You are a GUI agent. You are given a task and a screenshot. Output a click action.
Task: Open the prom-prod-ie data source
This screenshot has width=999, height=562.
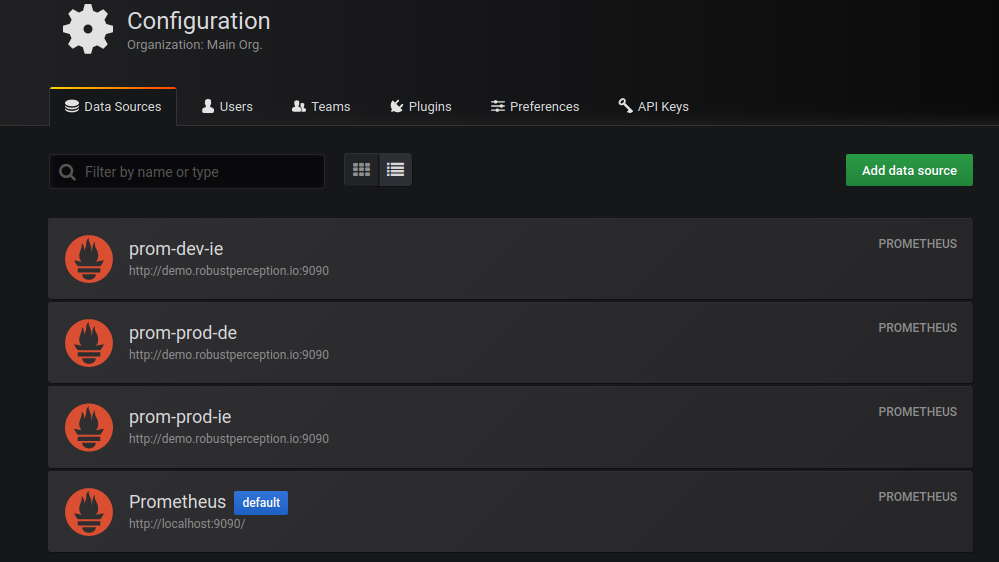pyautogui.click(x=510, y=427)
